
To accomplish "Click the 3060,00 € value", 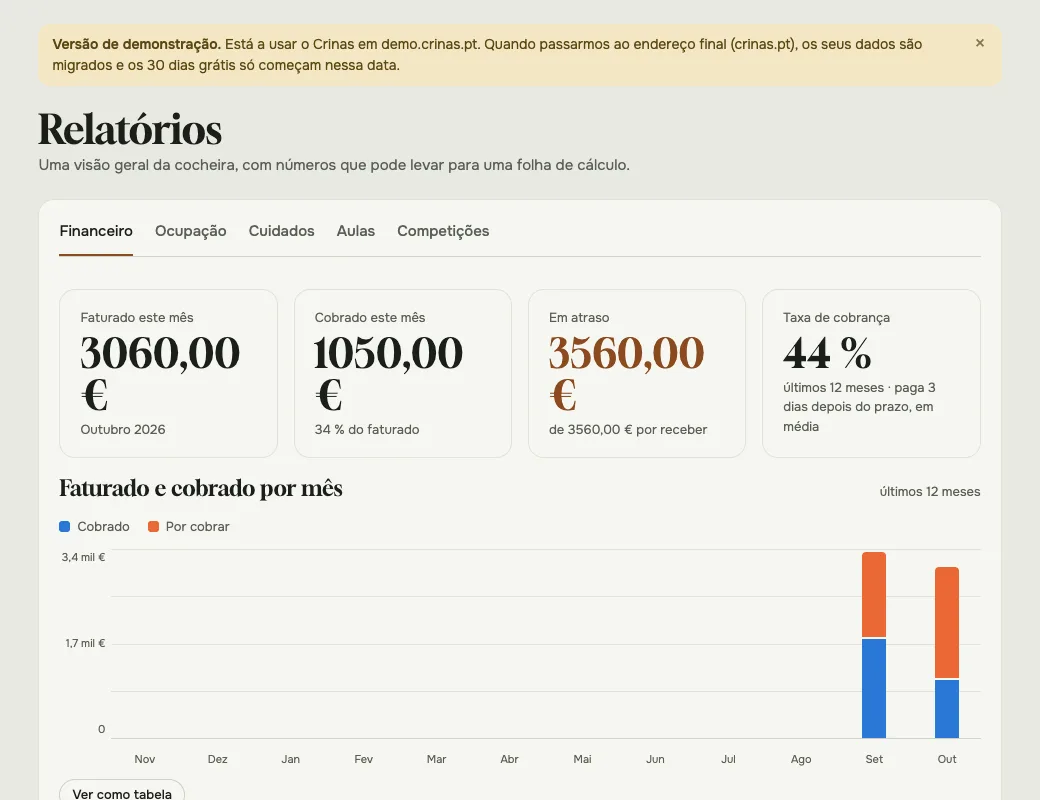I will (160, 373).
